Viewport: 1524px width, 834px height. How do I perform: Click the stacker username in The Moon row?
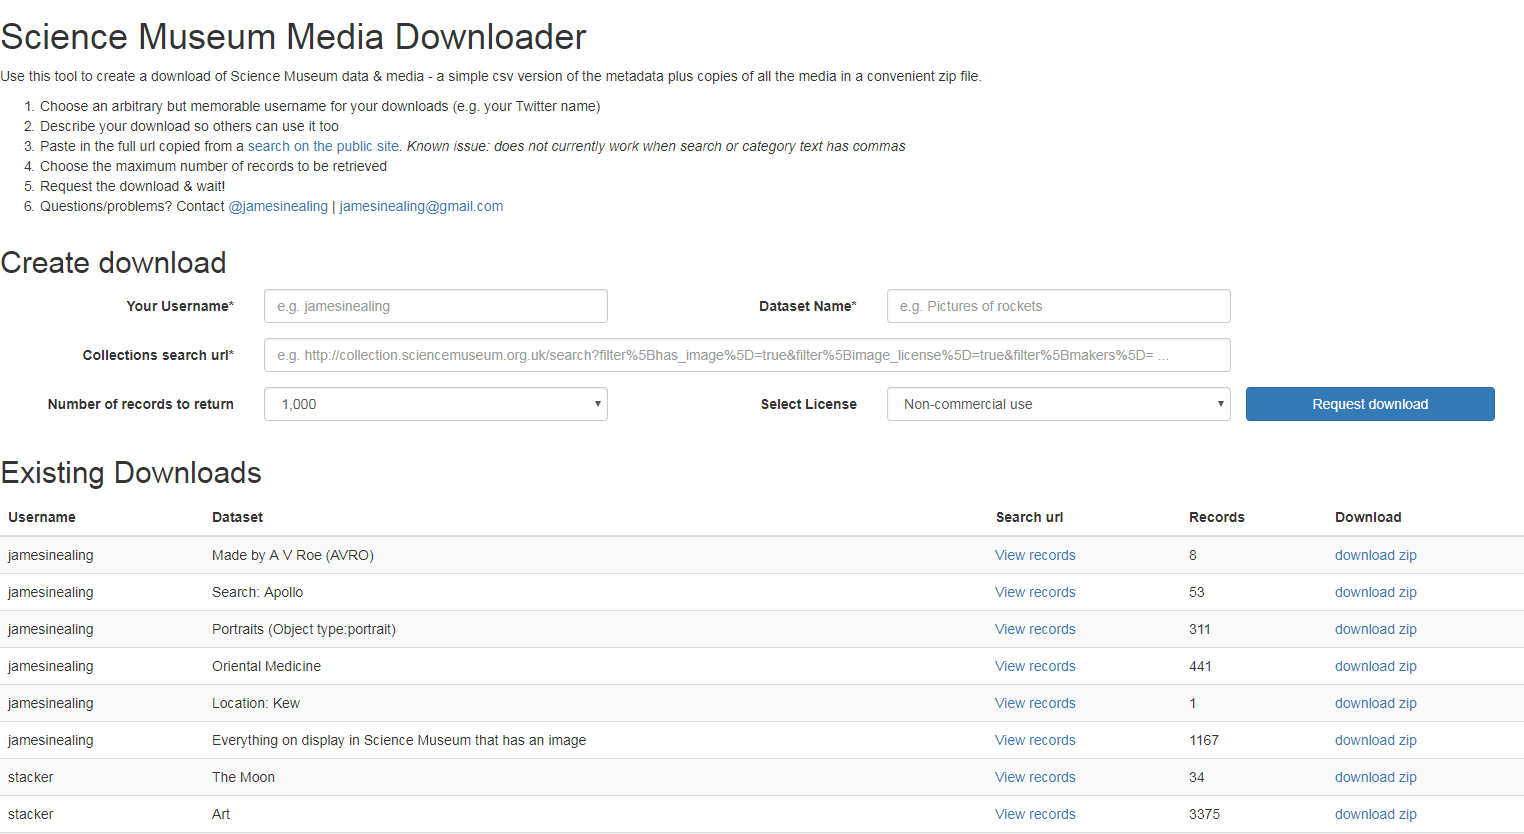(31, 777)
